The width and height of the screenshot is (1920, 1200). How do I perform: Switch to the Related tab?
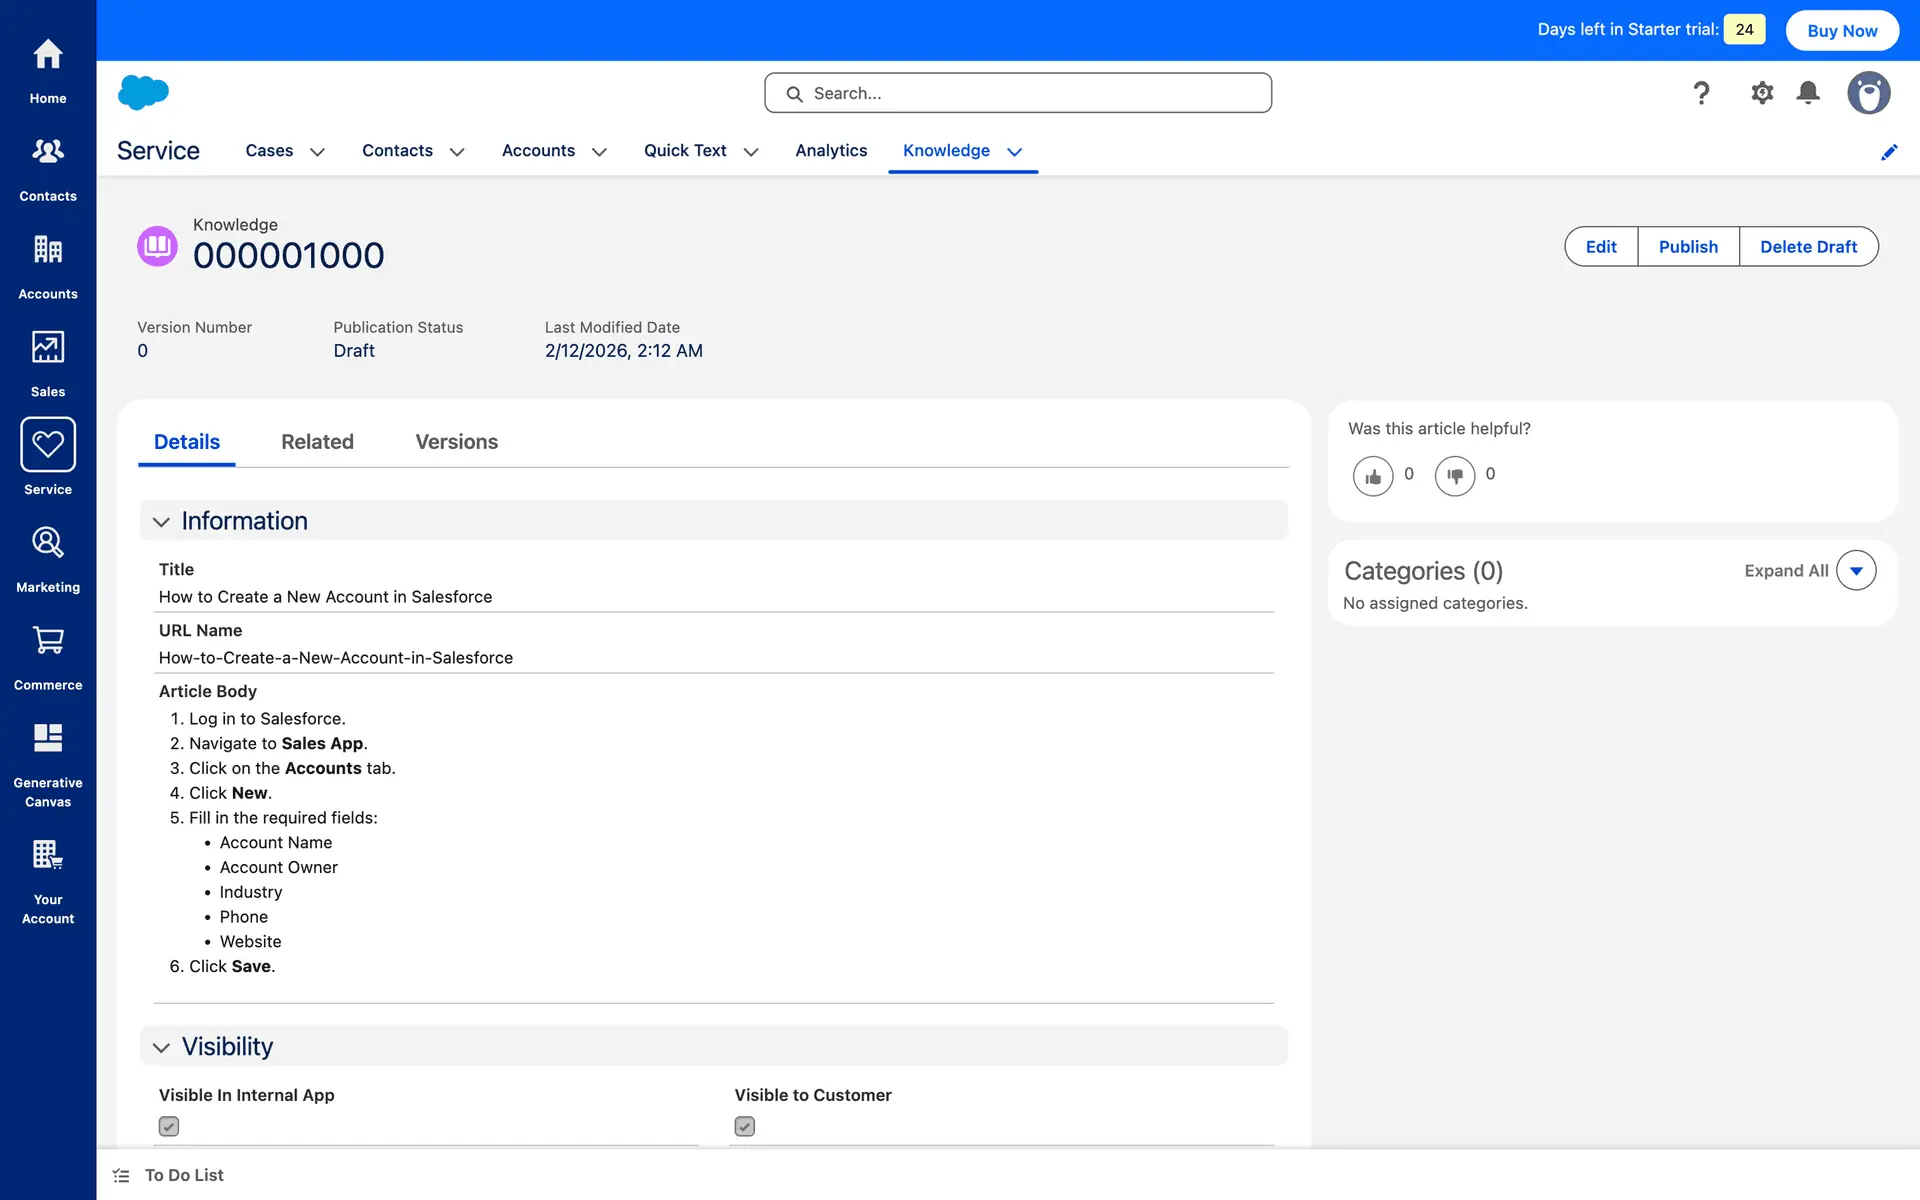pyautogui.click(x=317, y=442)
